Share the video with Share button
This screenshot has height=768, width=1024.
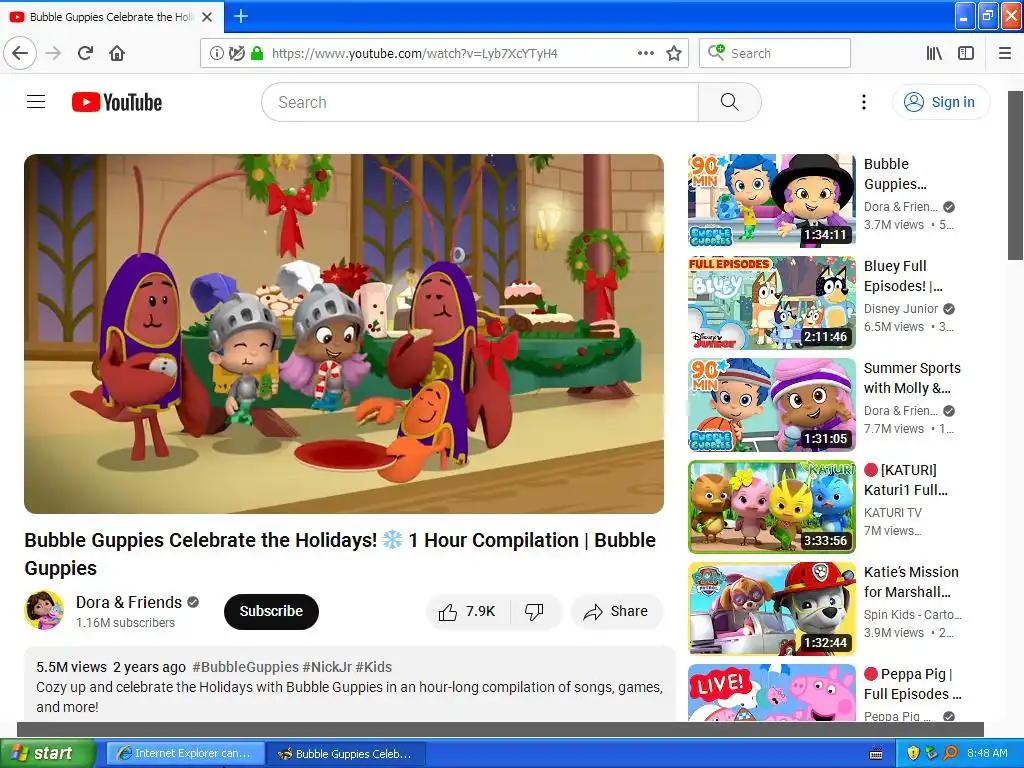[616, 611]
